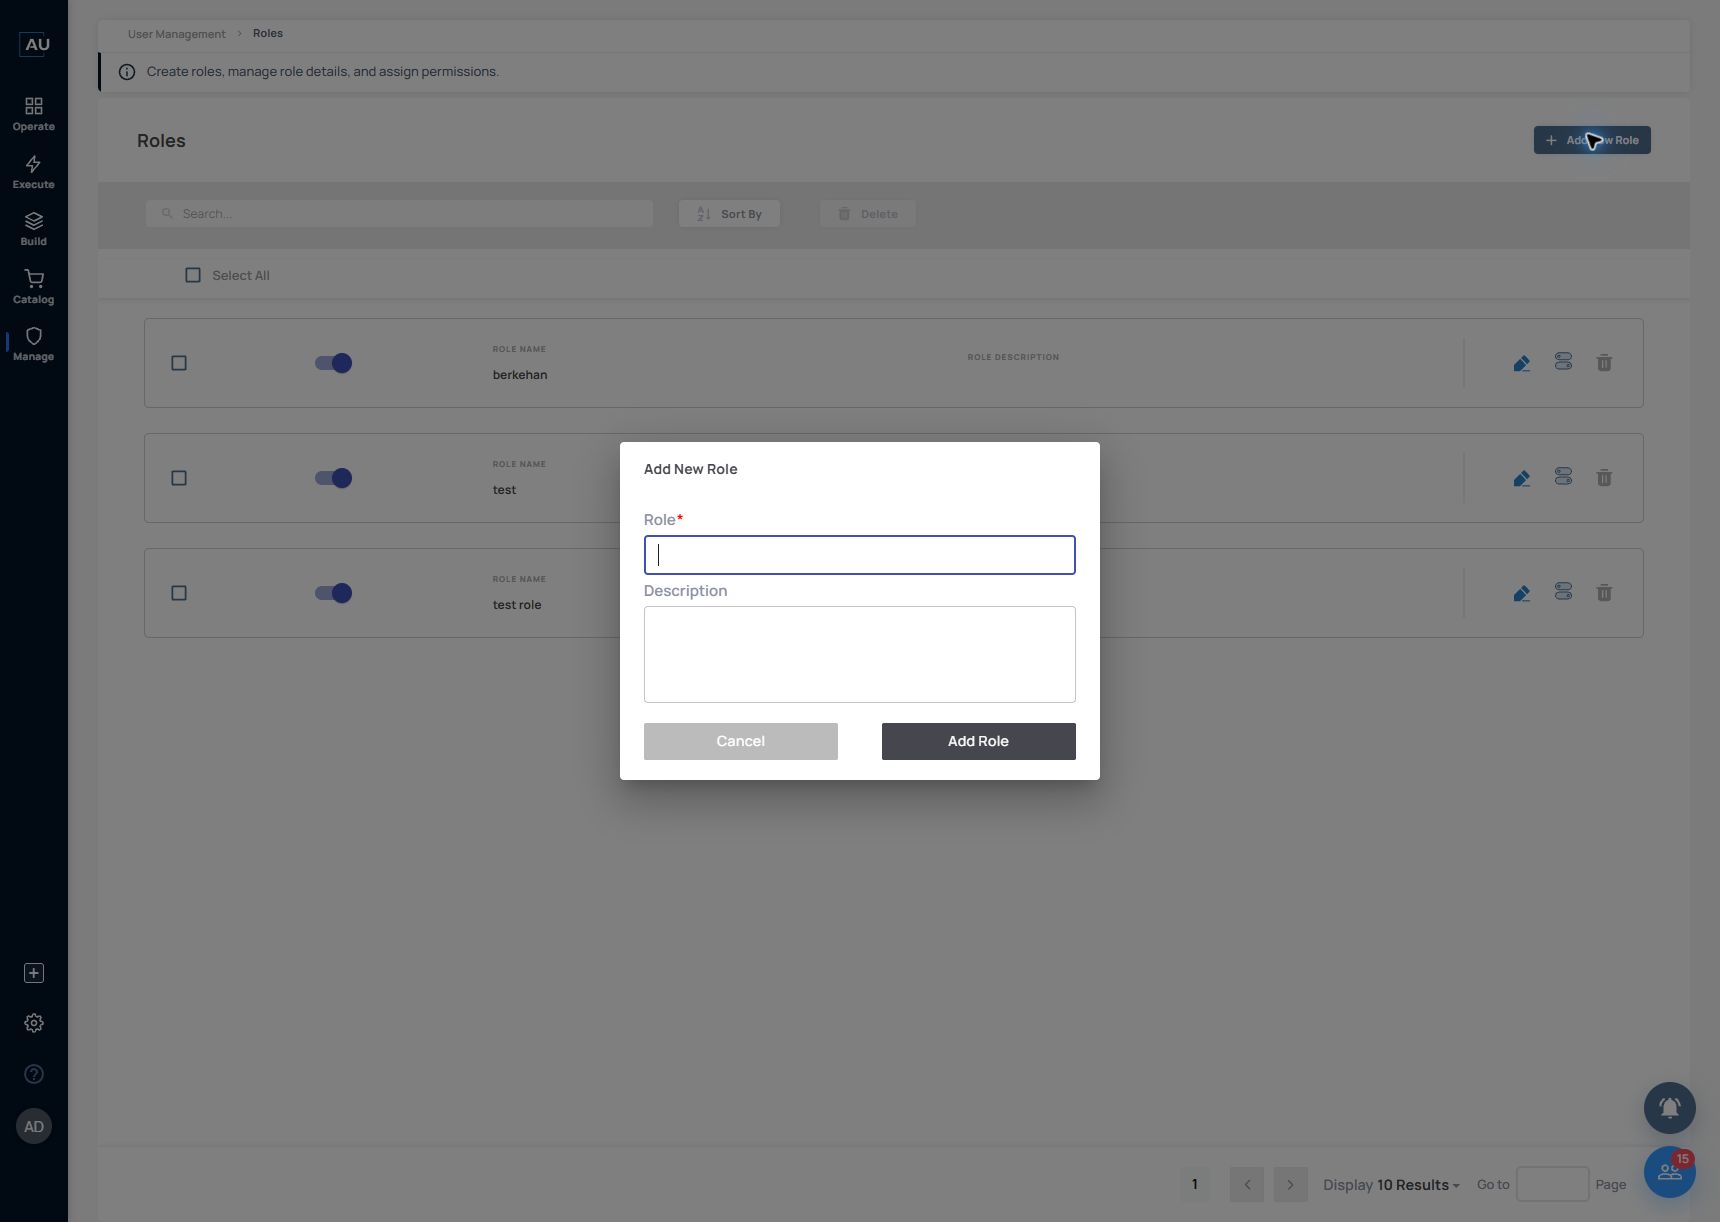The image size is (1720, 1222).
Task: Open settings gear in sidebar
Action: (x=33, y=1023)
